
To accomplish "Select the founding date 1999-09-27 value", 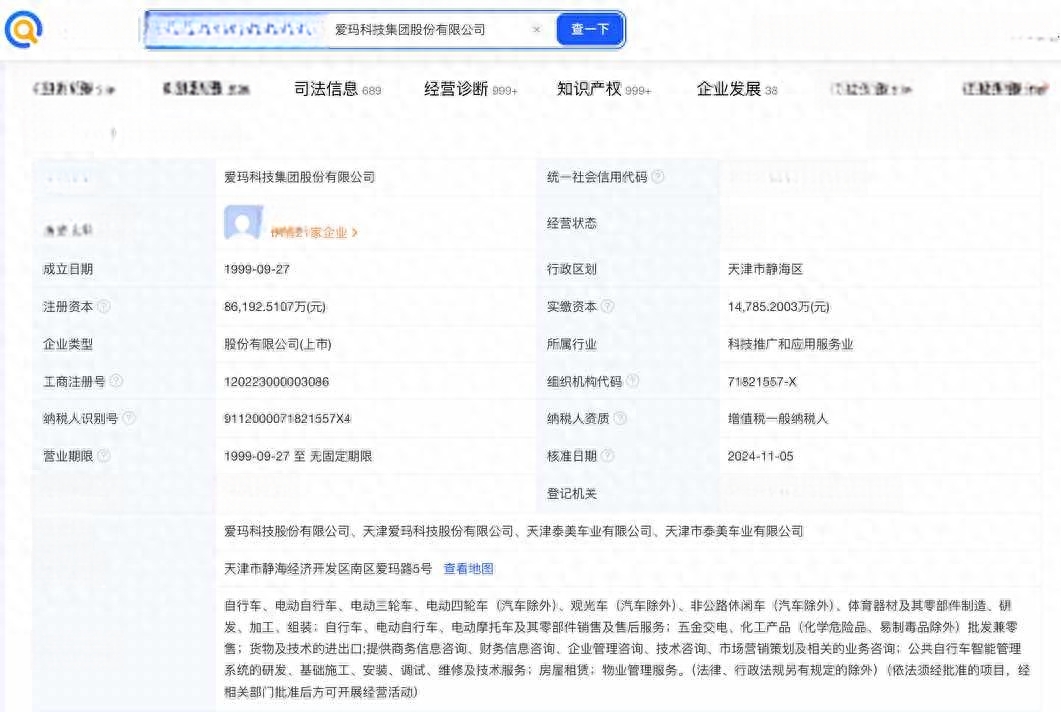I will click(256, 269).
